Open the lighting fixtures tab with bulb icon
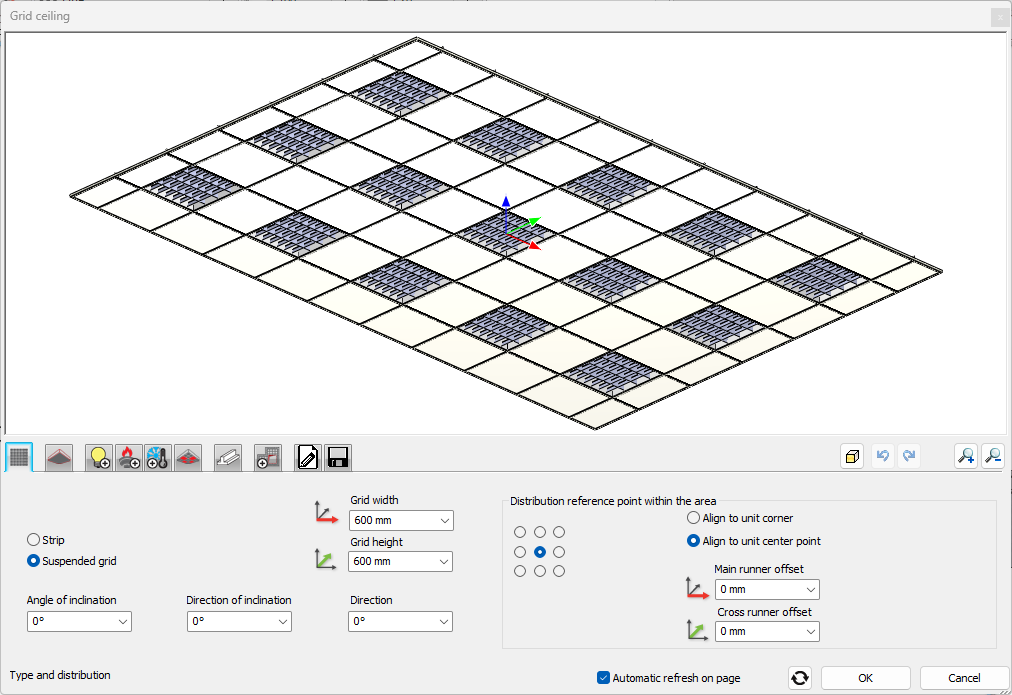 [x=98, y=458]
